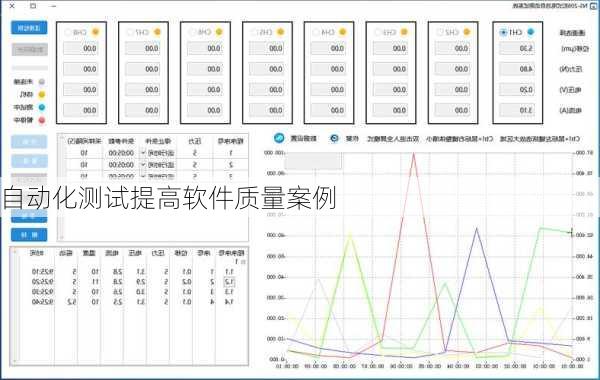Click the yellow status indicator of CH2

[466, 32]
